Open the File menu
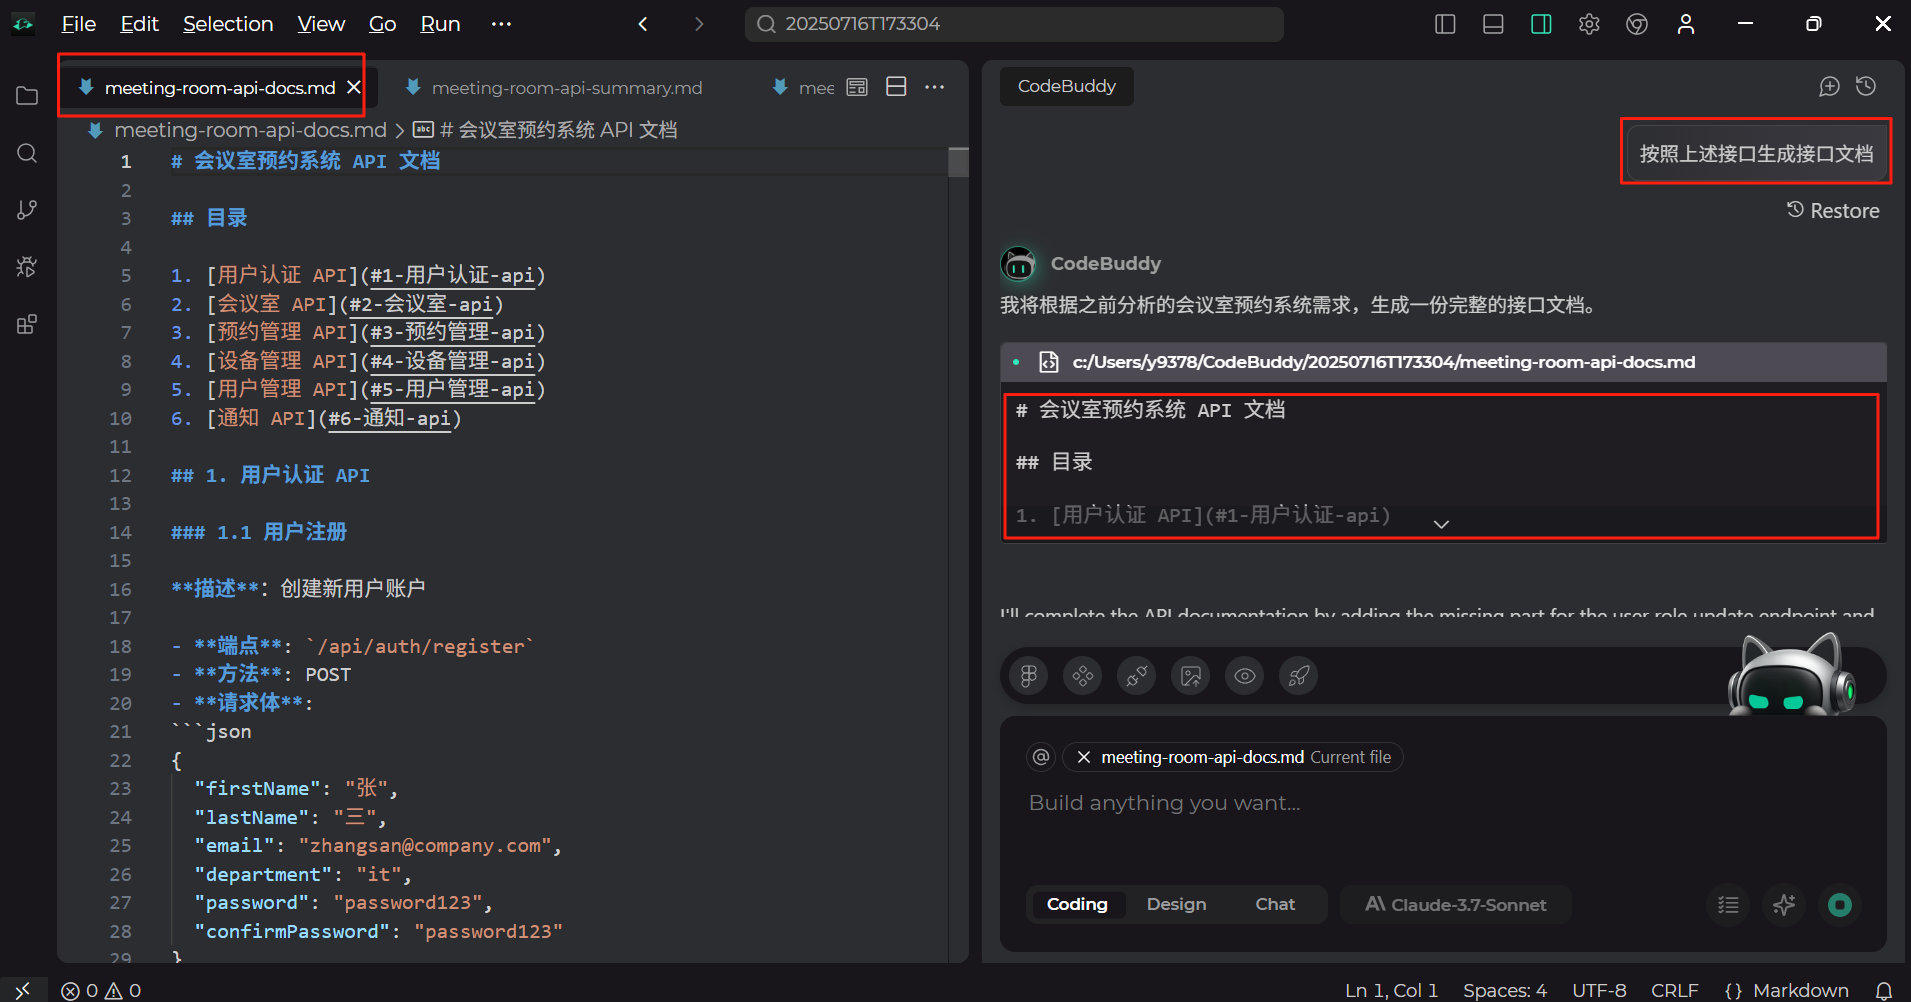 79,24
